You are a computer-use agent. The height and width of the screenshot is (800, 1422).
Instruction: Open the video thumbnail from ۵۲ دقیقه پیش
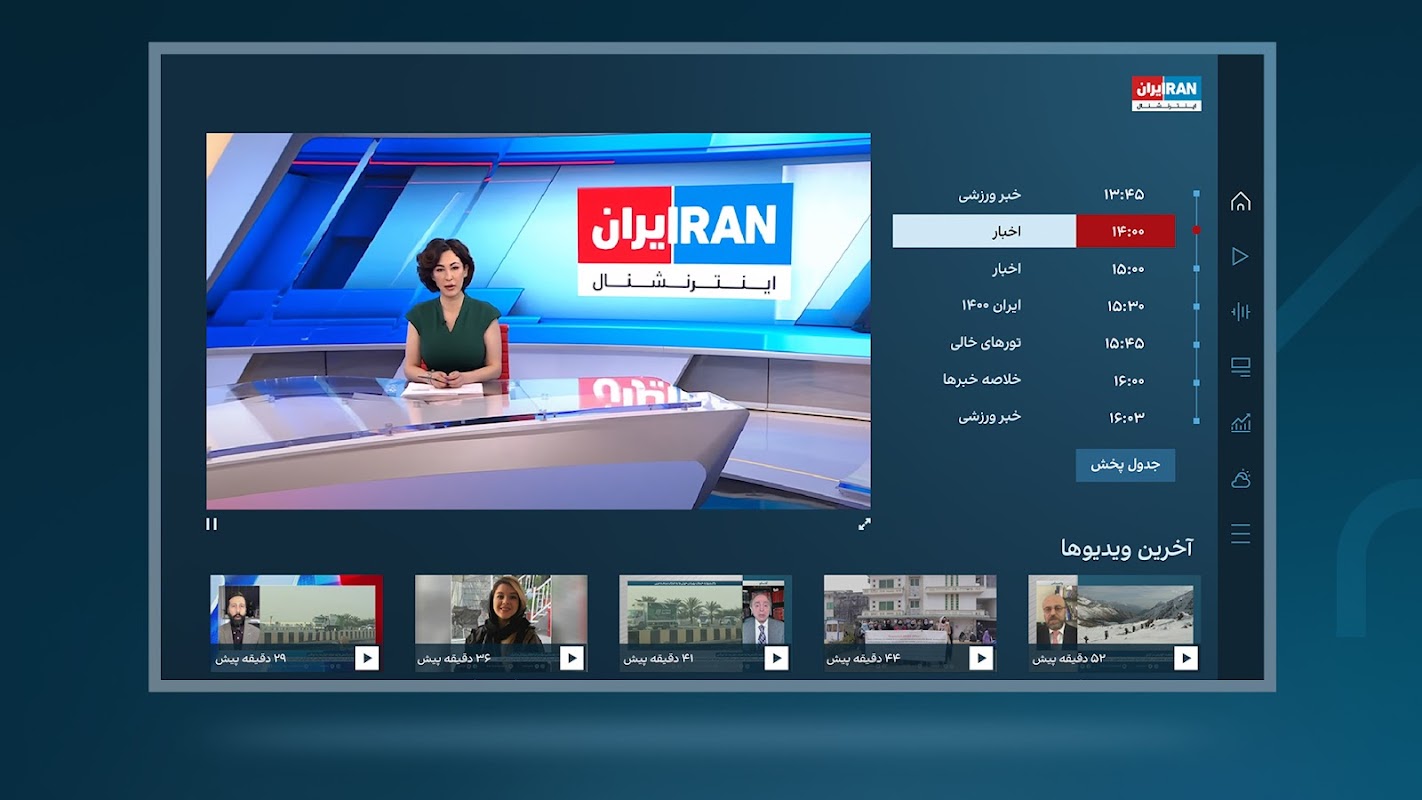[1114, 623]
